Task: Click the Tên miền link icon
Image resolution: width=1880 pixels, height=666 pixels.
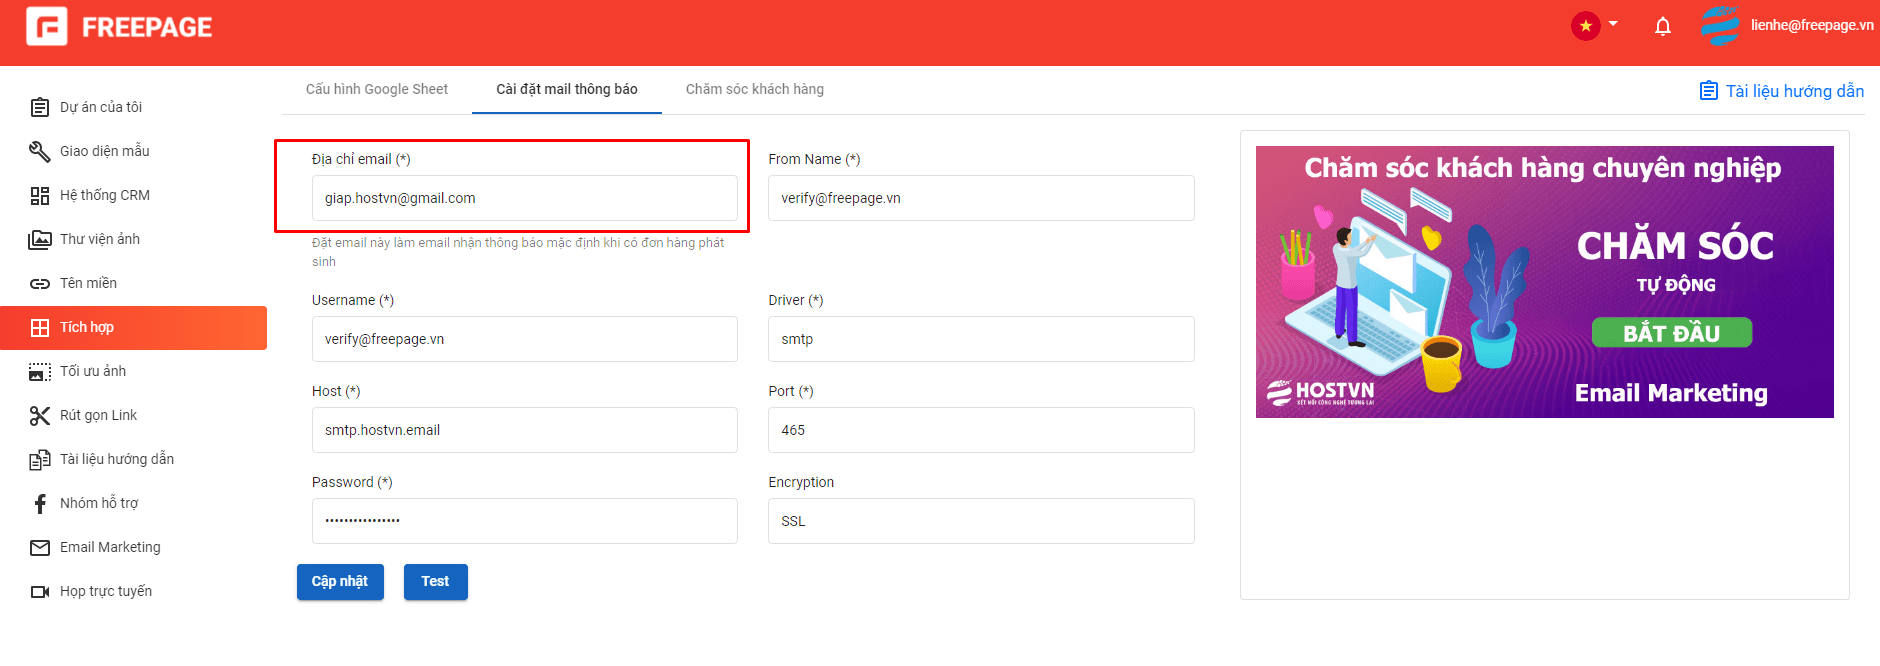Action: [x=40, y=283]
